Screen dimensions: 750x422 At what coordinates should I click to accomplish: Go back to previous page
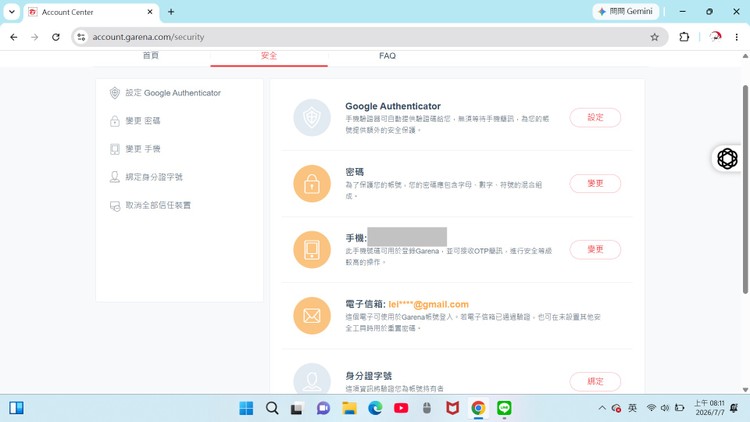pos(14,37)
